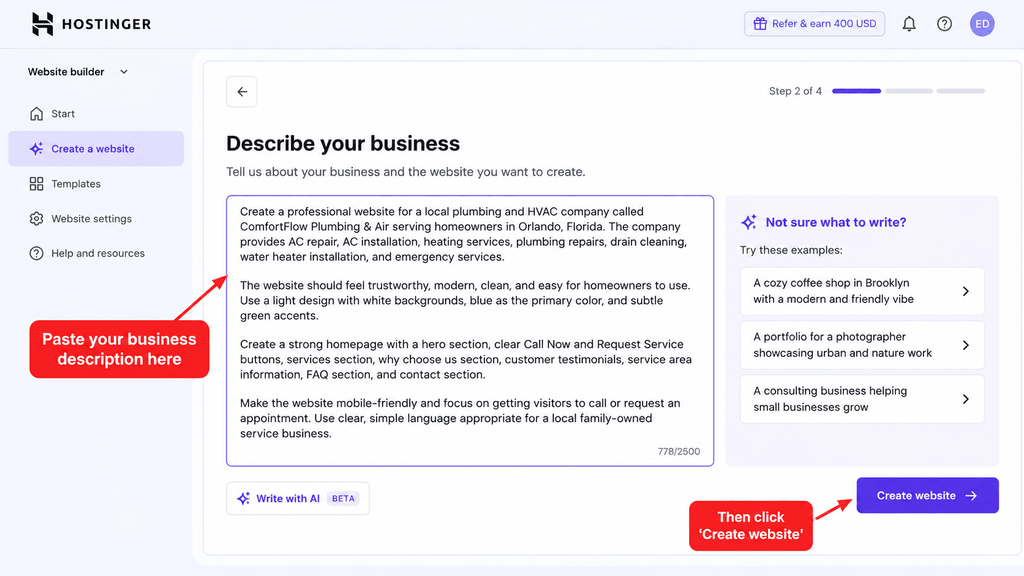Click the Not sure what to write? heading
Screen dimensions: 1024x576
[x=836, y=222]
